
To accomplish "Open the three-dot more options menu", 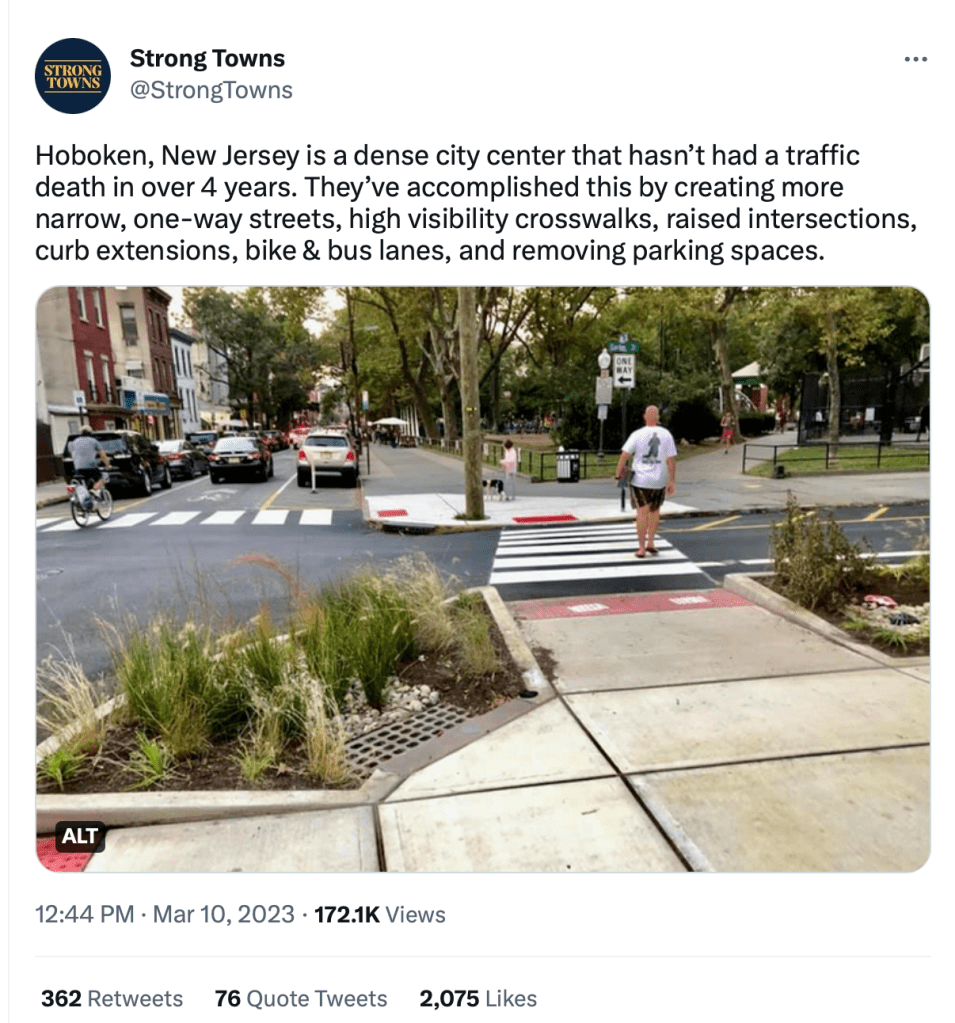I will 916,59.
